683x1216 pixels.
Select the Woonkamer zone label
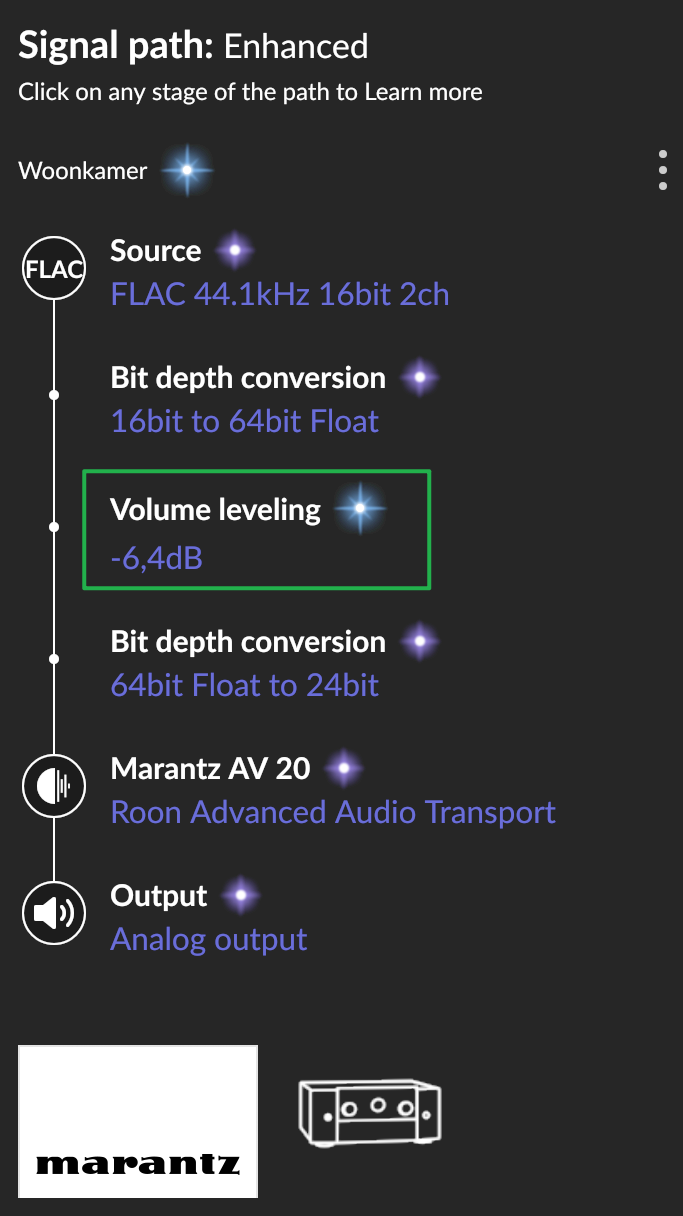(82, 171)
